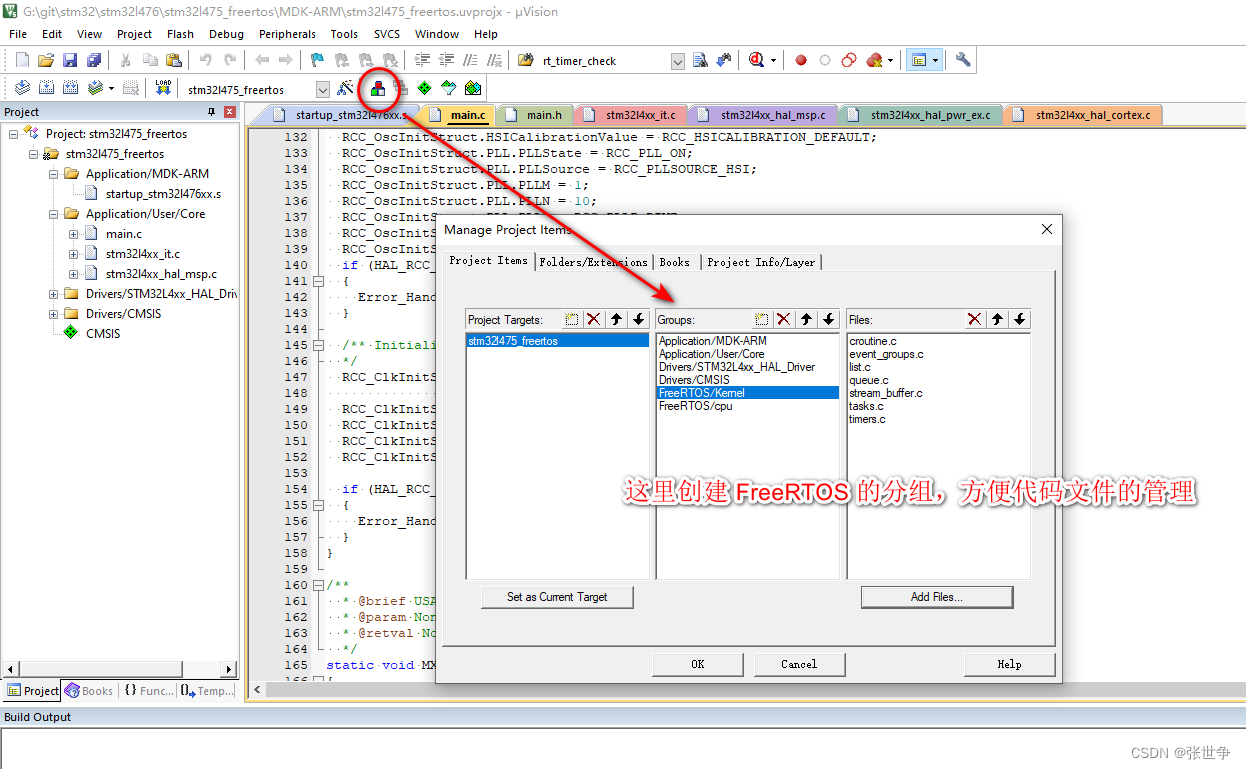Delete selected group with red X icon
1246x769 pixels.
[x=784, y=320]
